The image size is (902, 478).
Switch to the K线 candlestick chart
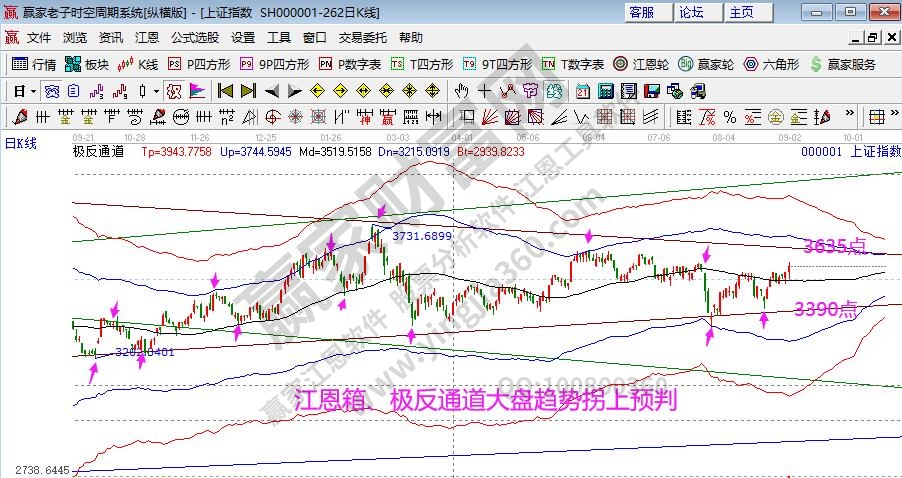click(x=138, y=64)
